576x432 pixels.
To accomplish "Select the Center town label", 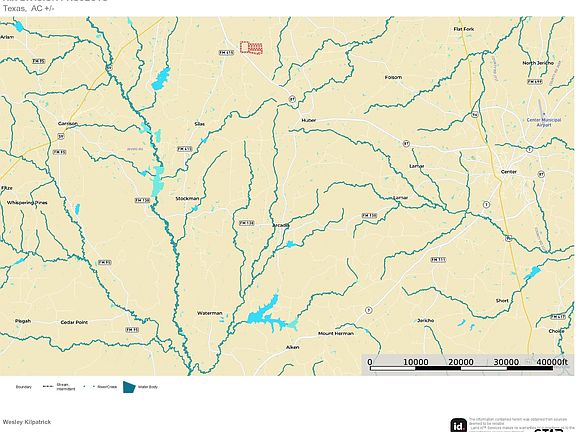I will [509, 172].
